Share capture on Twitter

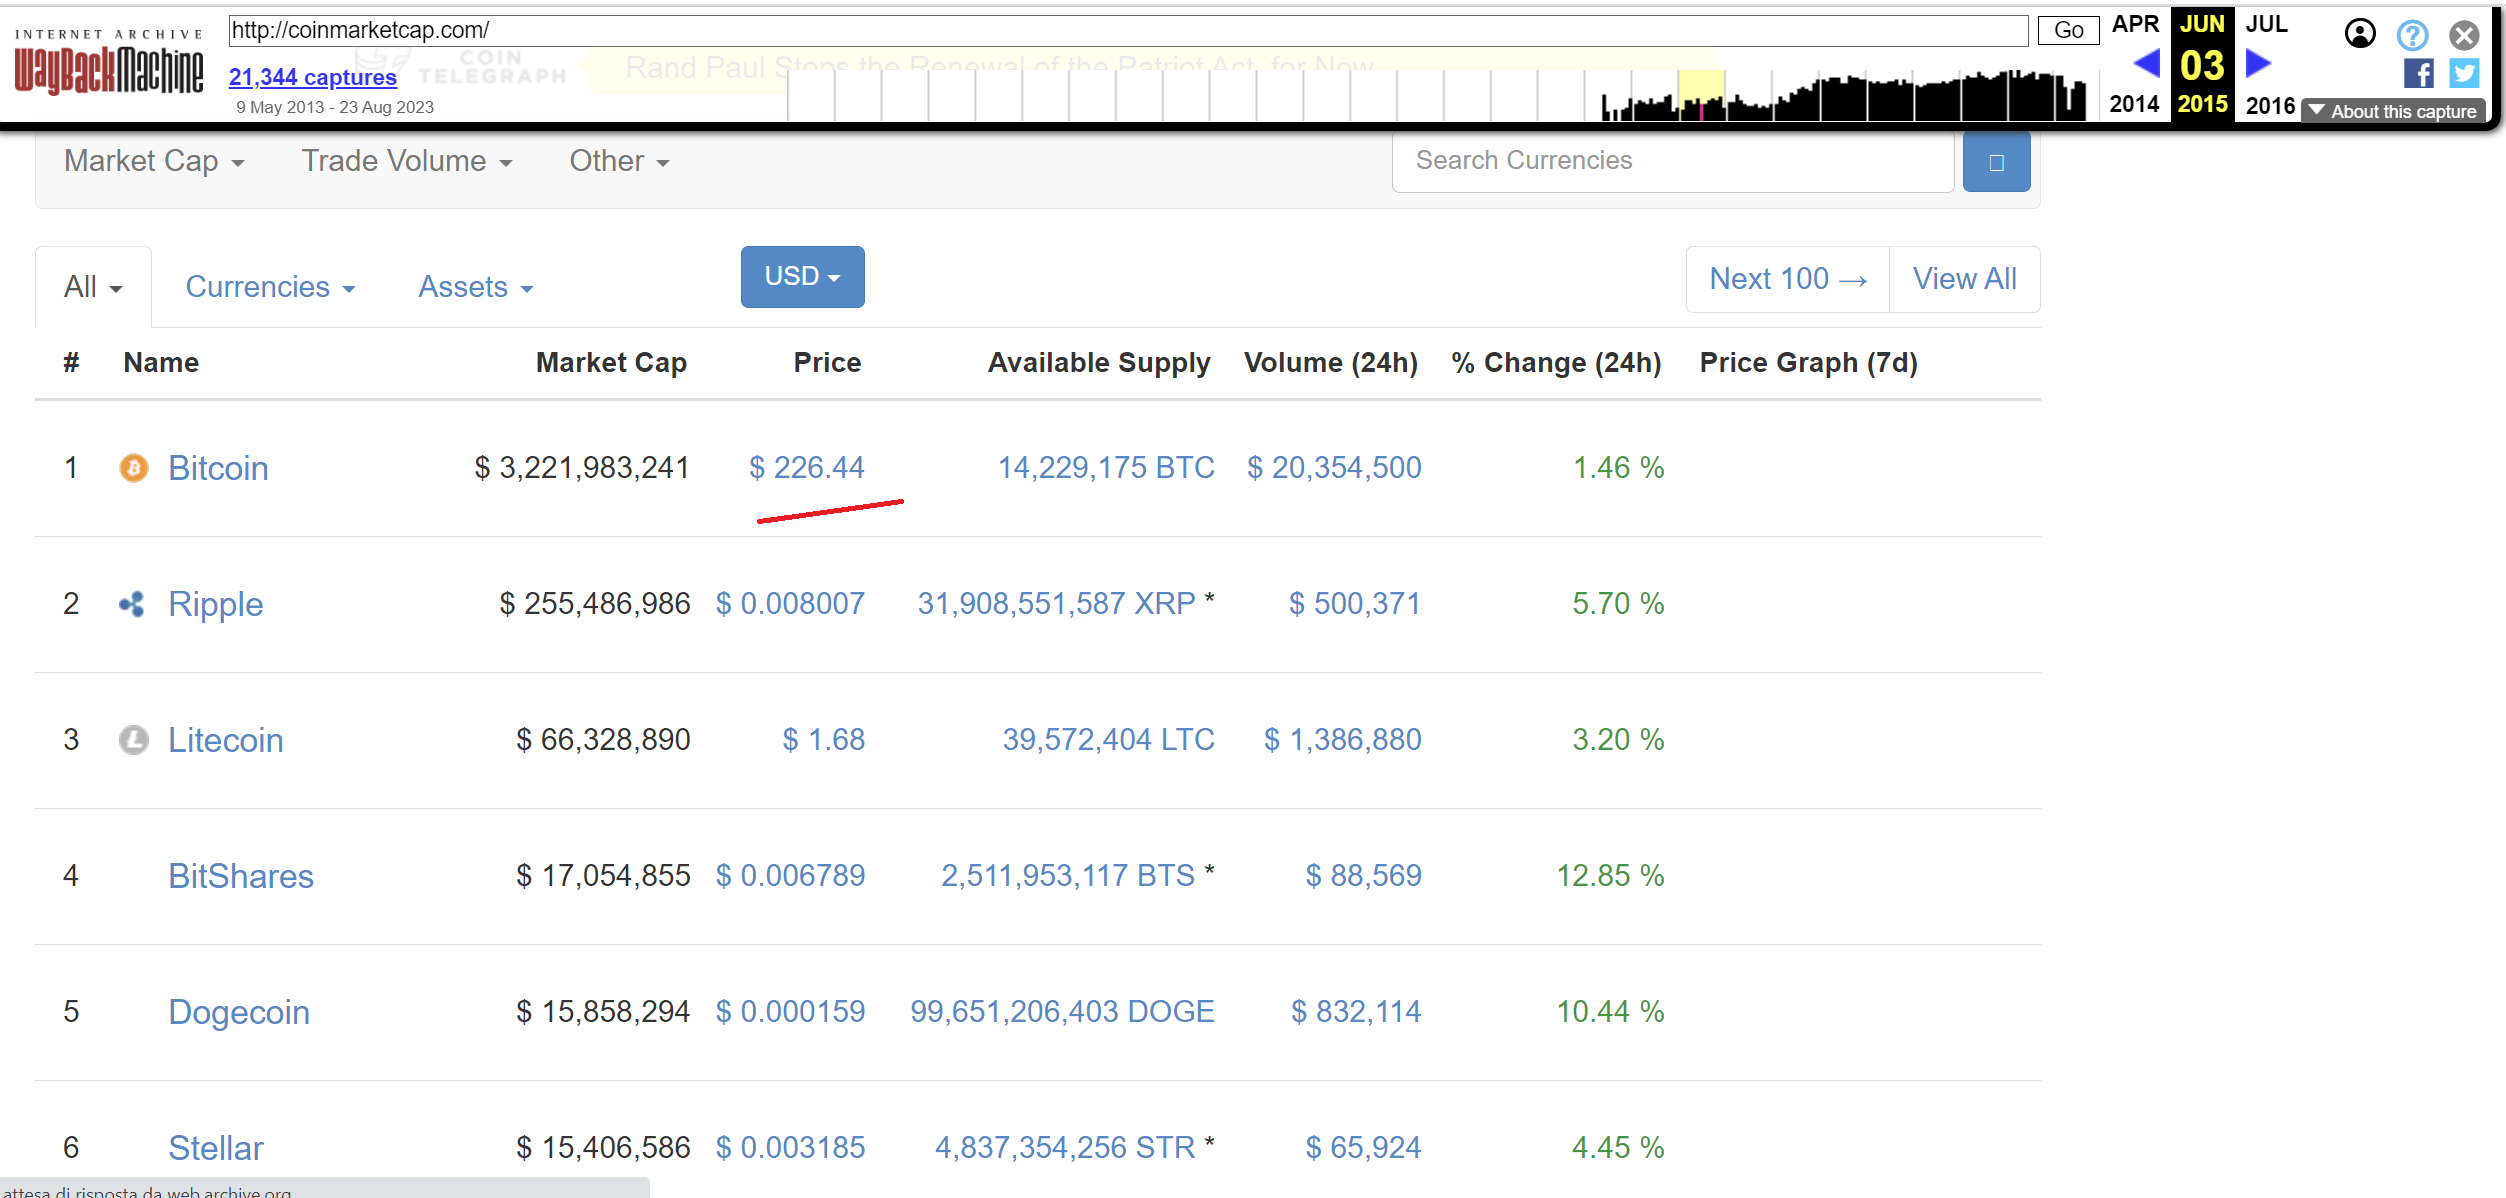coord(2463,73)
